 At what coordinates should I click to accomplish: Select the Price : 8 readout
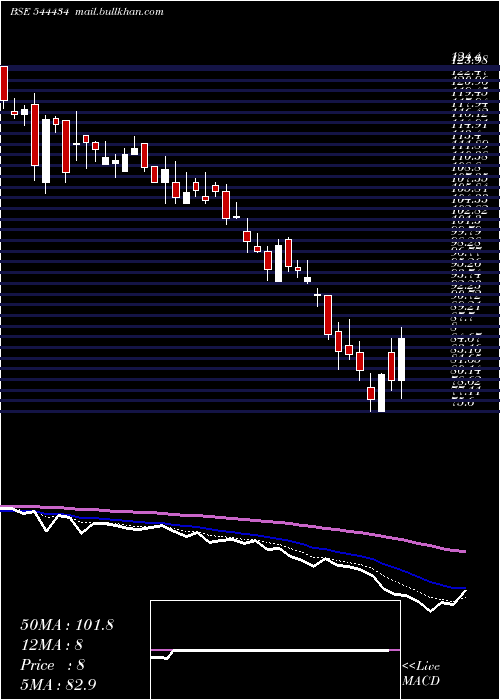pyautogui.click(x=53, y=665)
